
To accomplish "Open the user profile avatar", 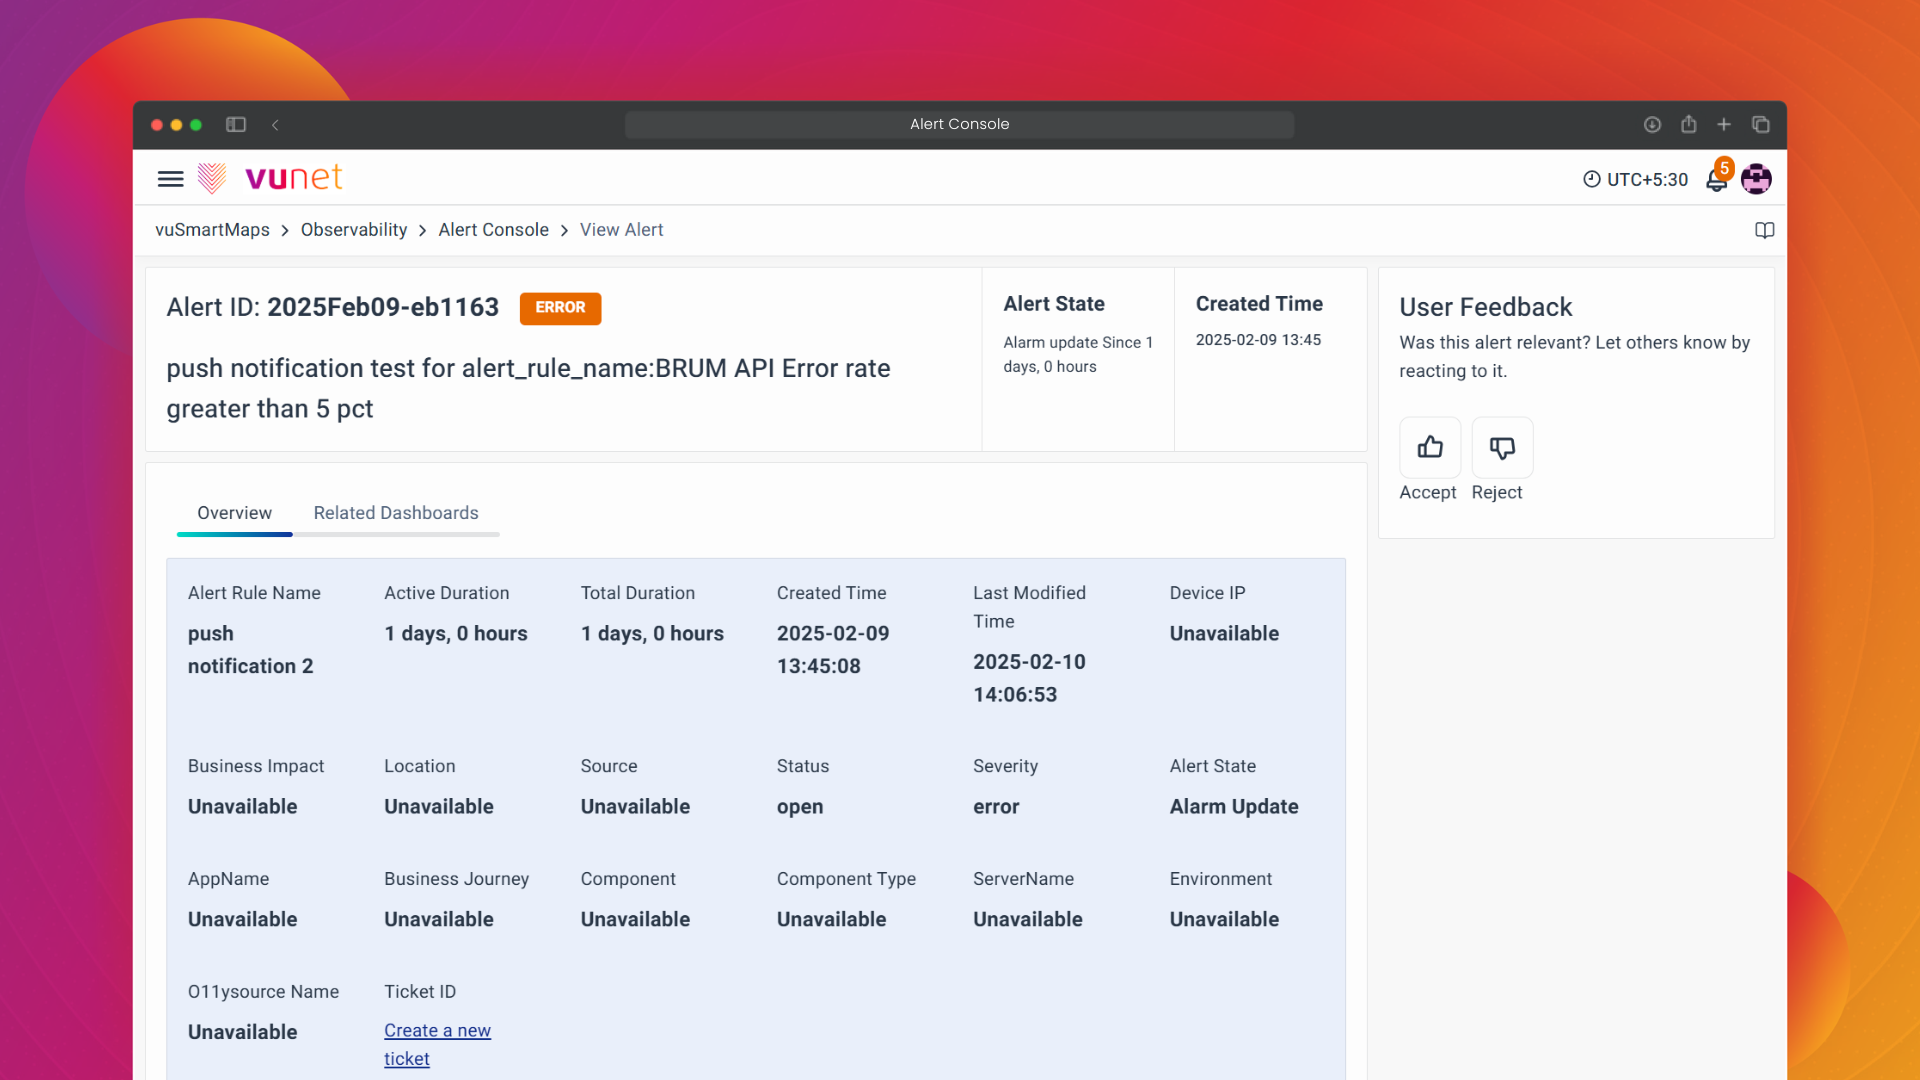I will coord(1756,179).
